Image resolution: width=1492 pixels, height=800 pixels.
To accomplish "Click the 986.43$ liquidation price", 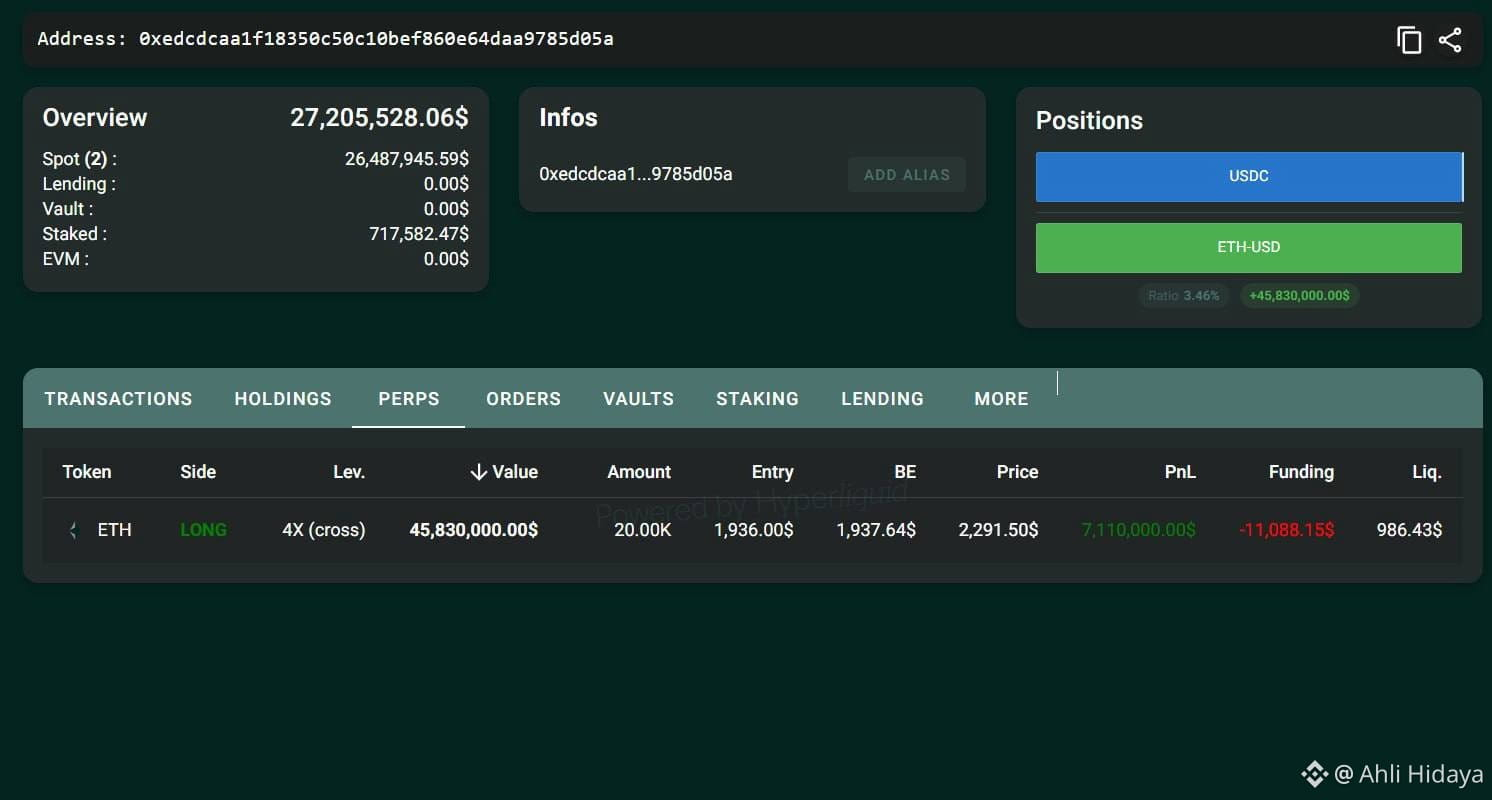I will point(1409,530).
